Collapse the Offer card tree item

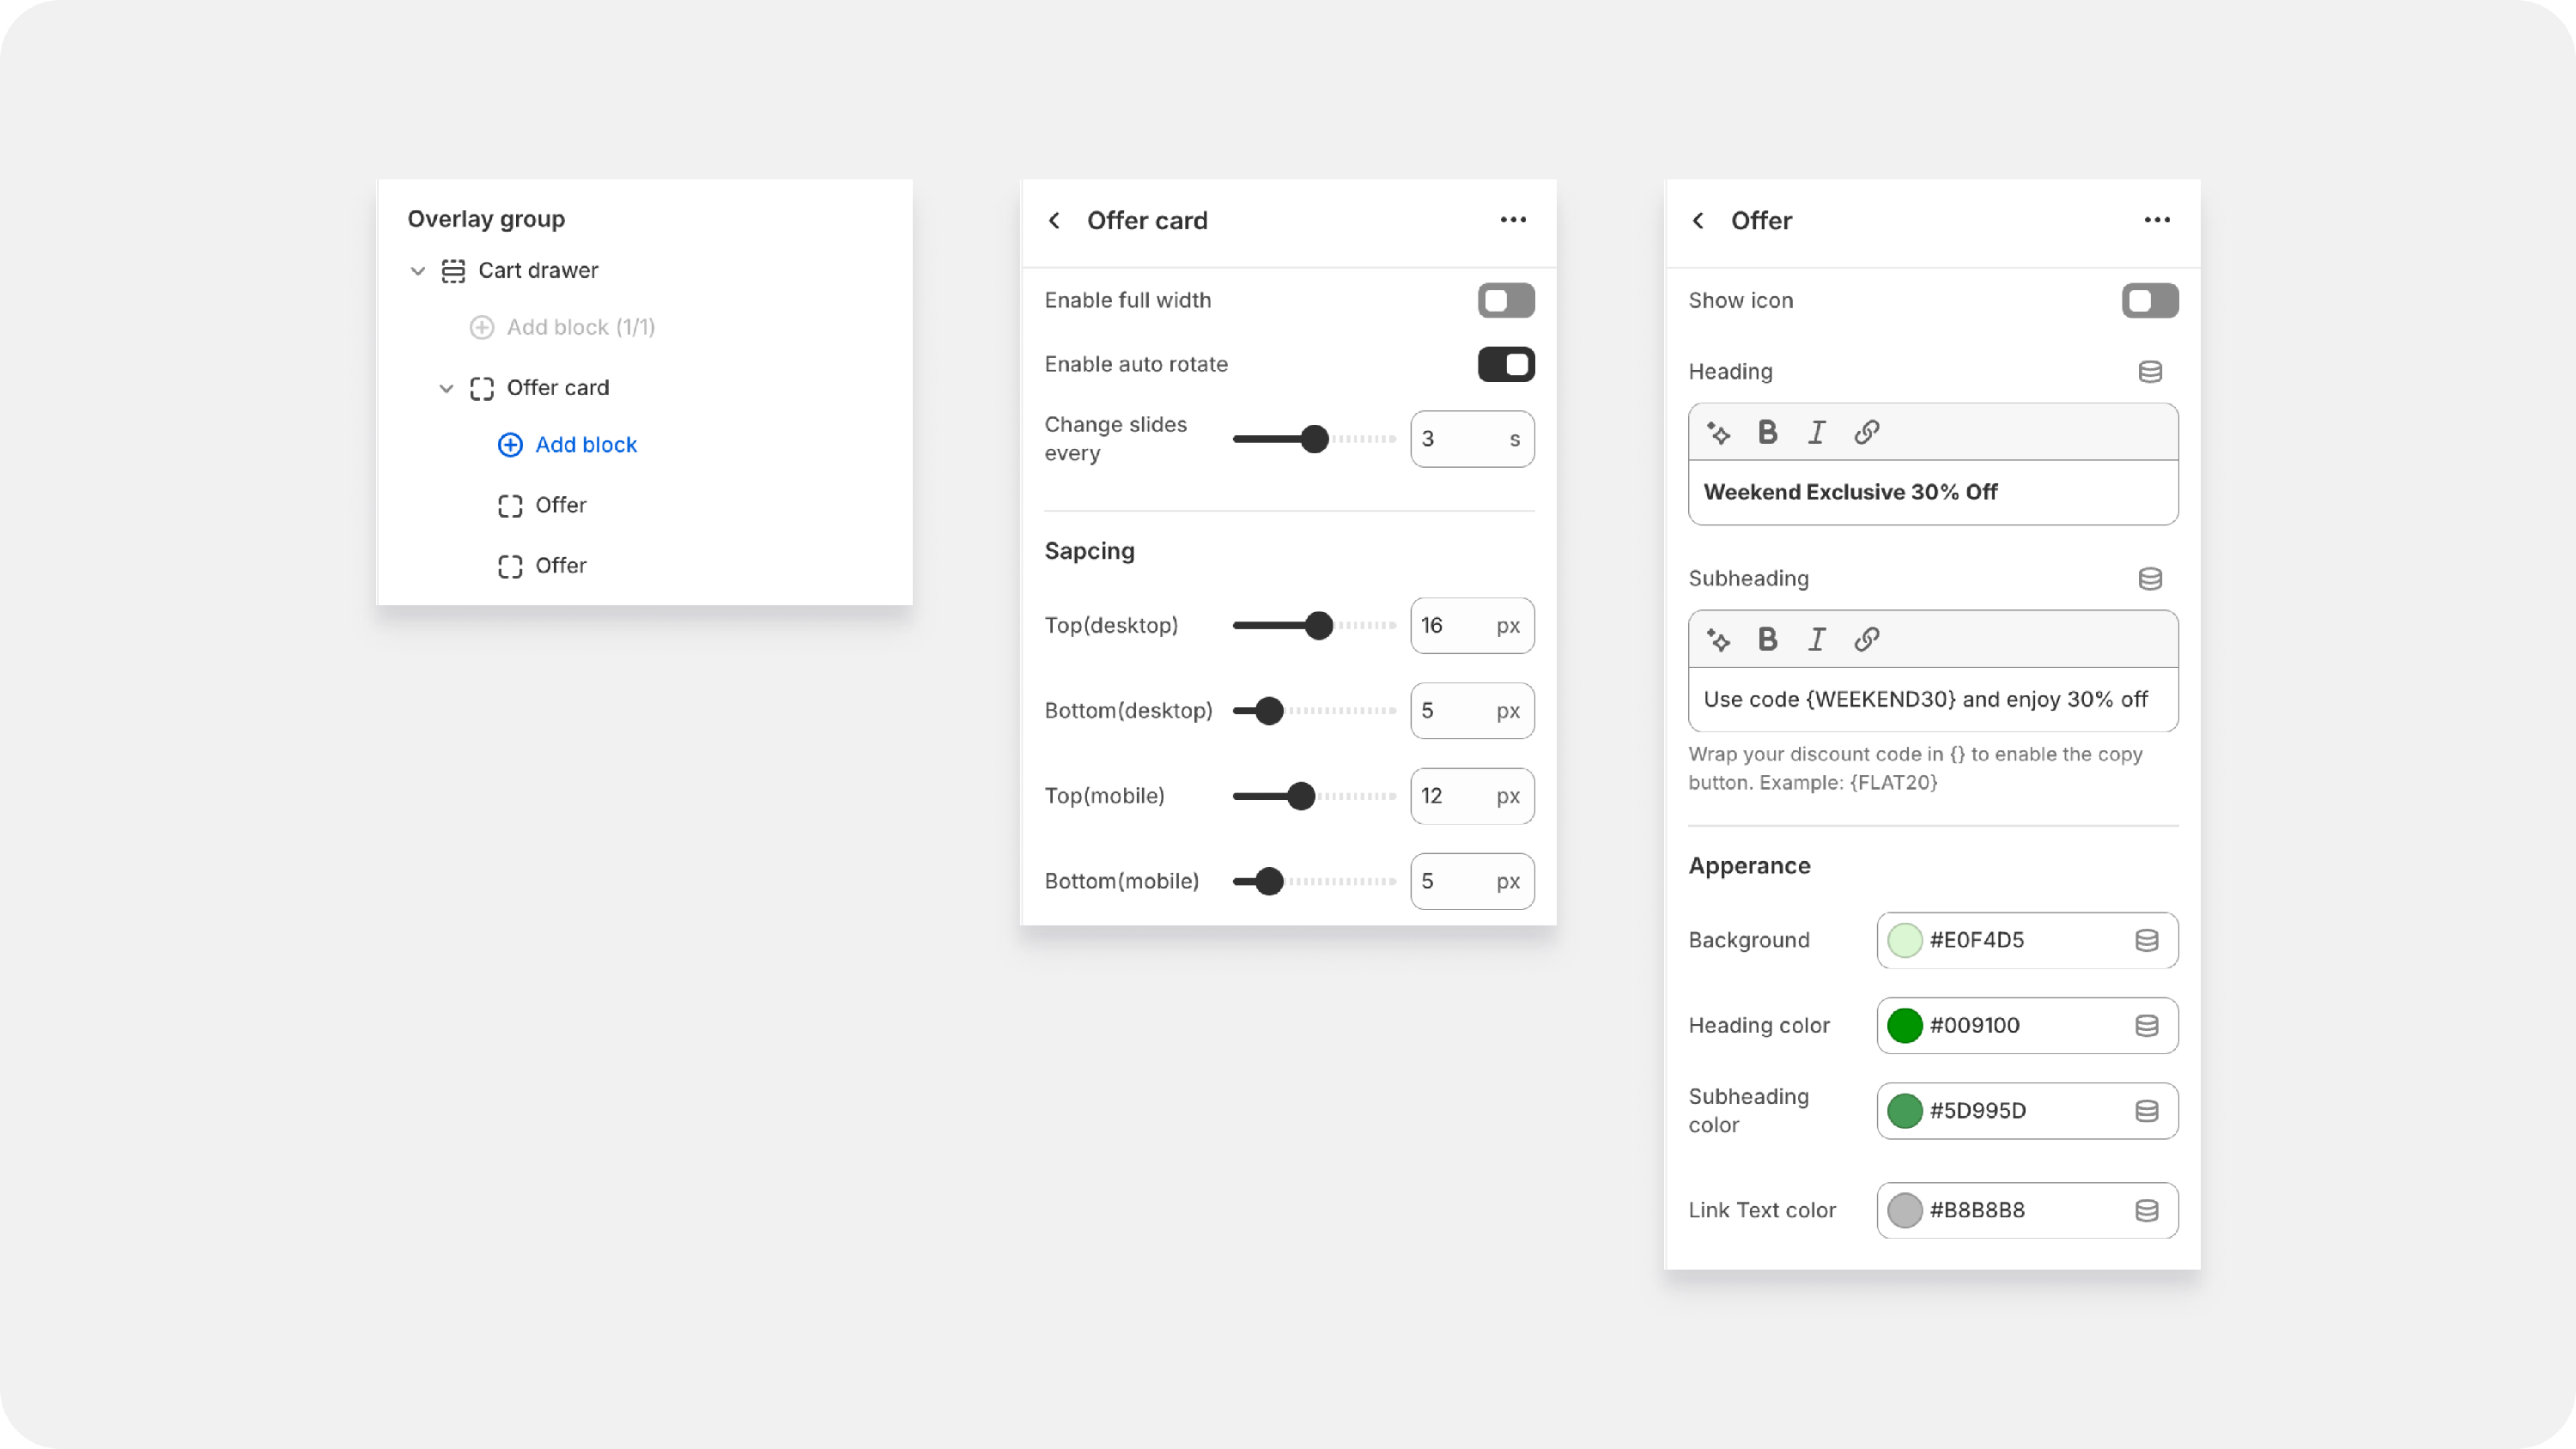(446, 388)
